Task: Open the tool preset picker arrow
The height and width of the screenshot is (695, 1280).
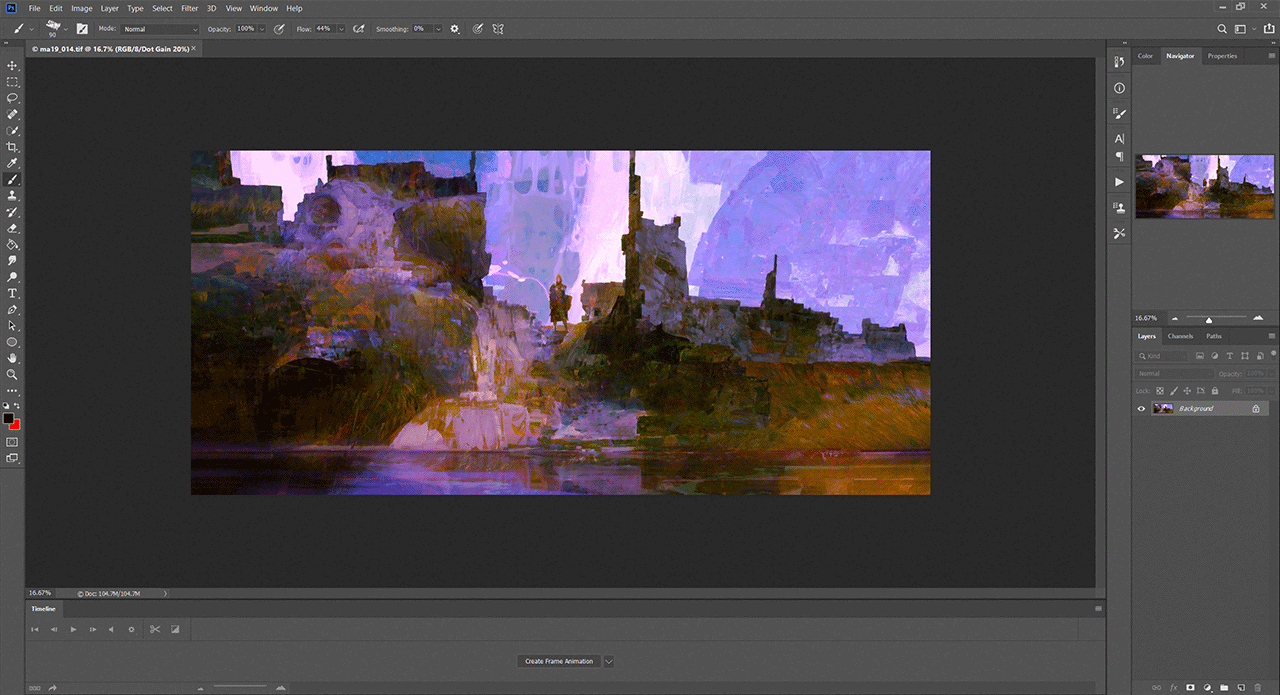Action: coord(32,29)
